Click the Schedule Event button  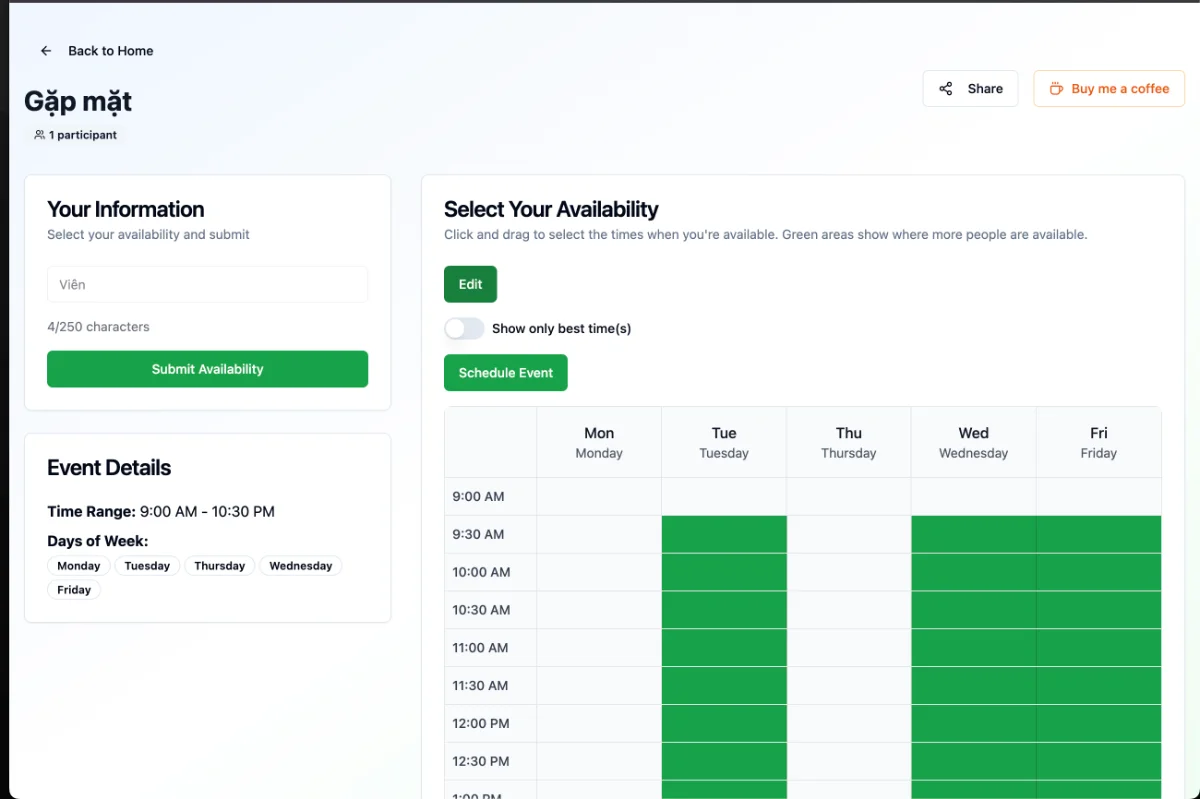505,373
